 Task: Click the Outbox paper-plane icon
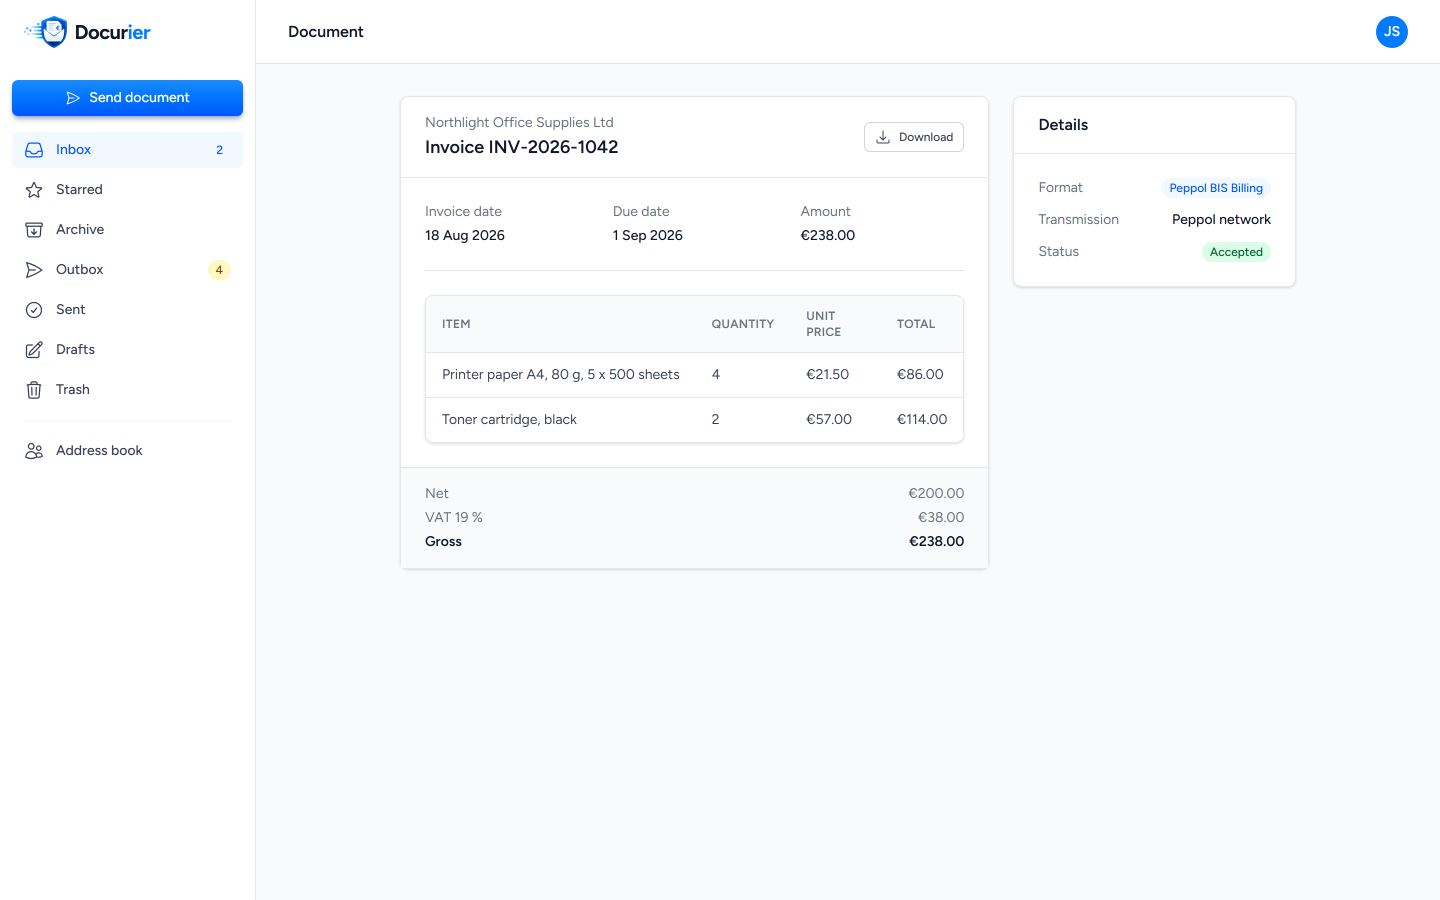click(34, 270)
